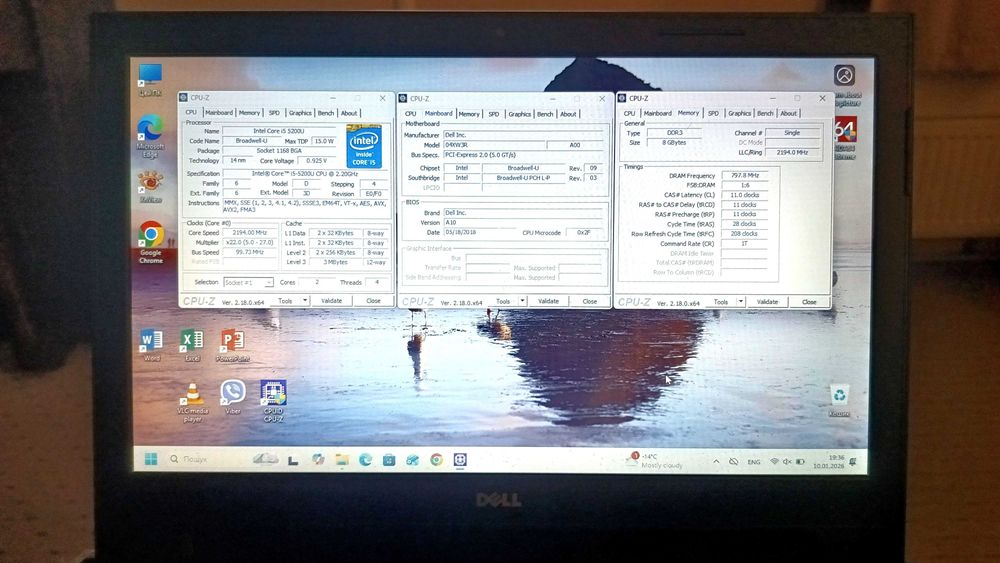The image size is (1000, 563).
Task: Open Tools dropdown arrow in CPU window
Action: (x=305, y=300)
